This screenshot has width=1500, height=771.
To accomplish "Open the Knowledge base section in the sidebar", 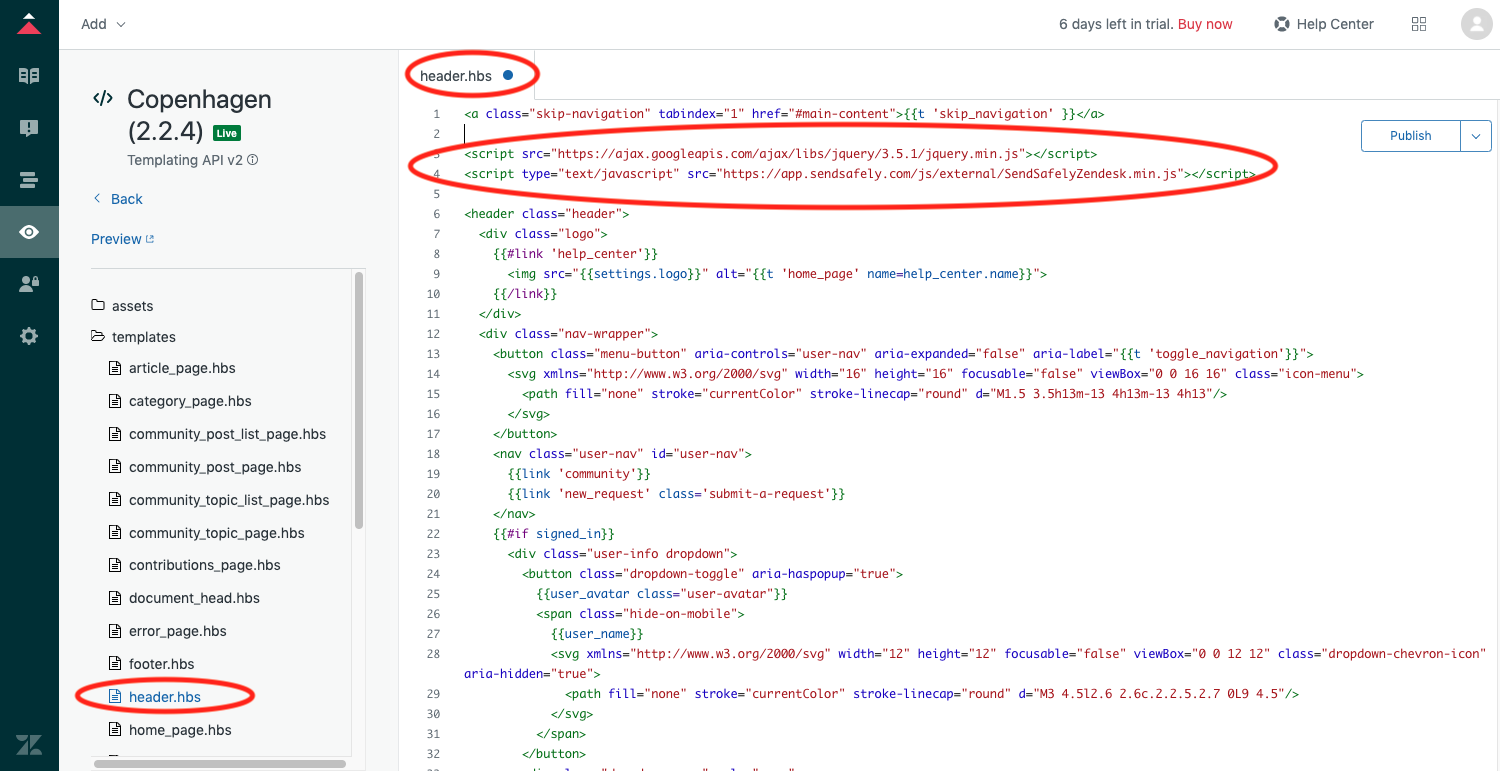I will (x=29, y=75).
